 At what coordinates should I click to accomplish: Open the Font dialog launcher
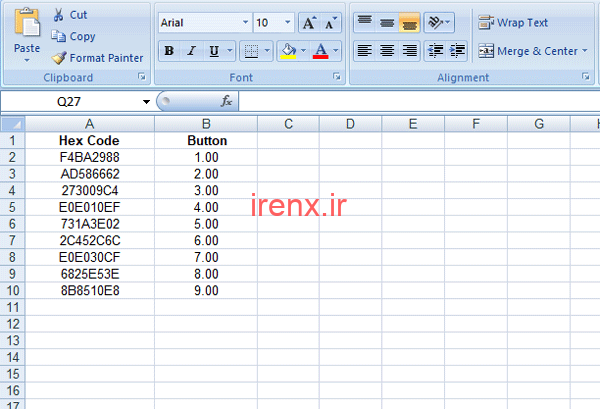pos(337,78)
